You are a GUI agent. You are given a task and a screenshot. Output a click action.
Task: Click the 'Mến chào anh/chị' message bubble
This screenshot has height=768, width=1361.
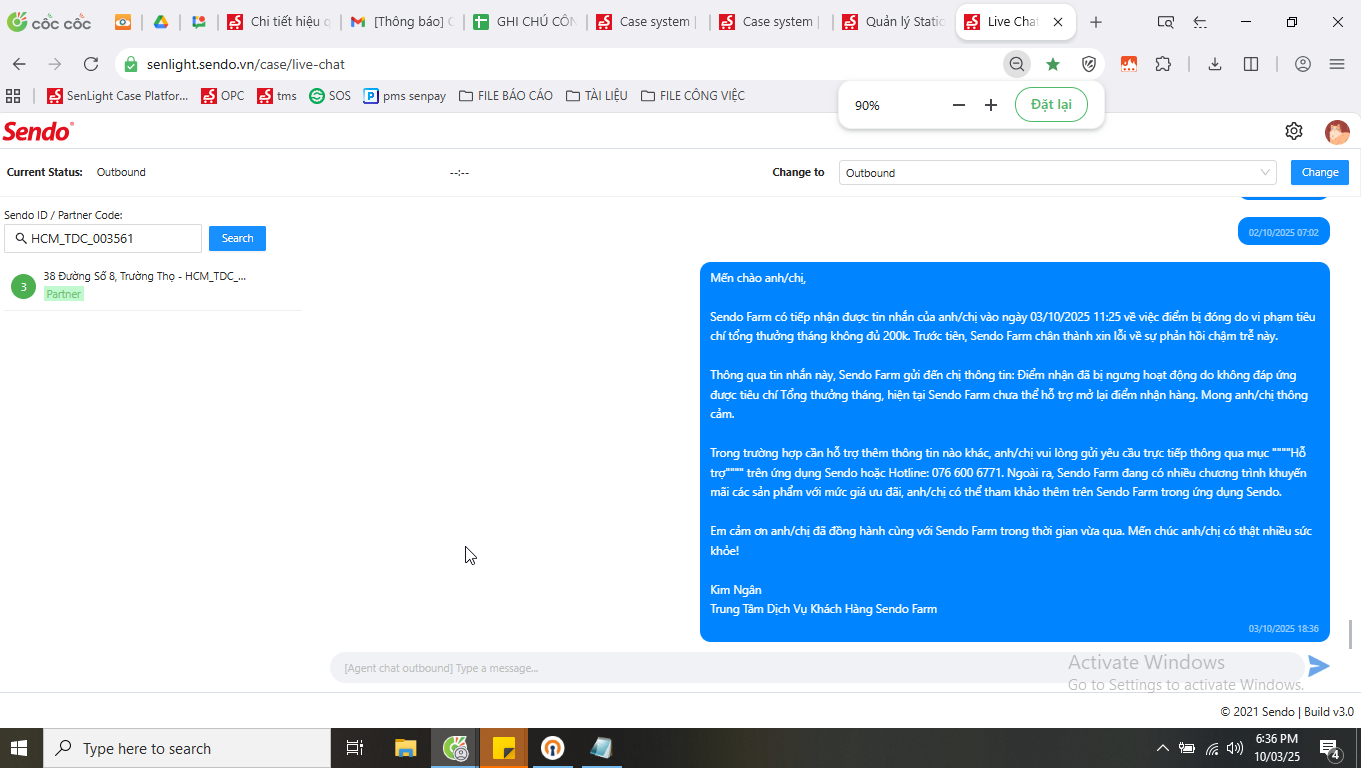point(1015,452)
